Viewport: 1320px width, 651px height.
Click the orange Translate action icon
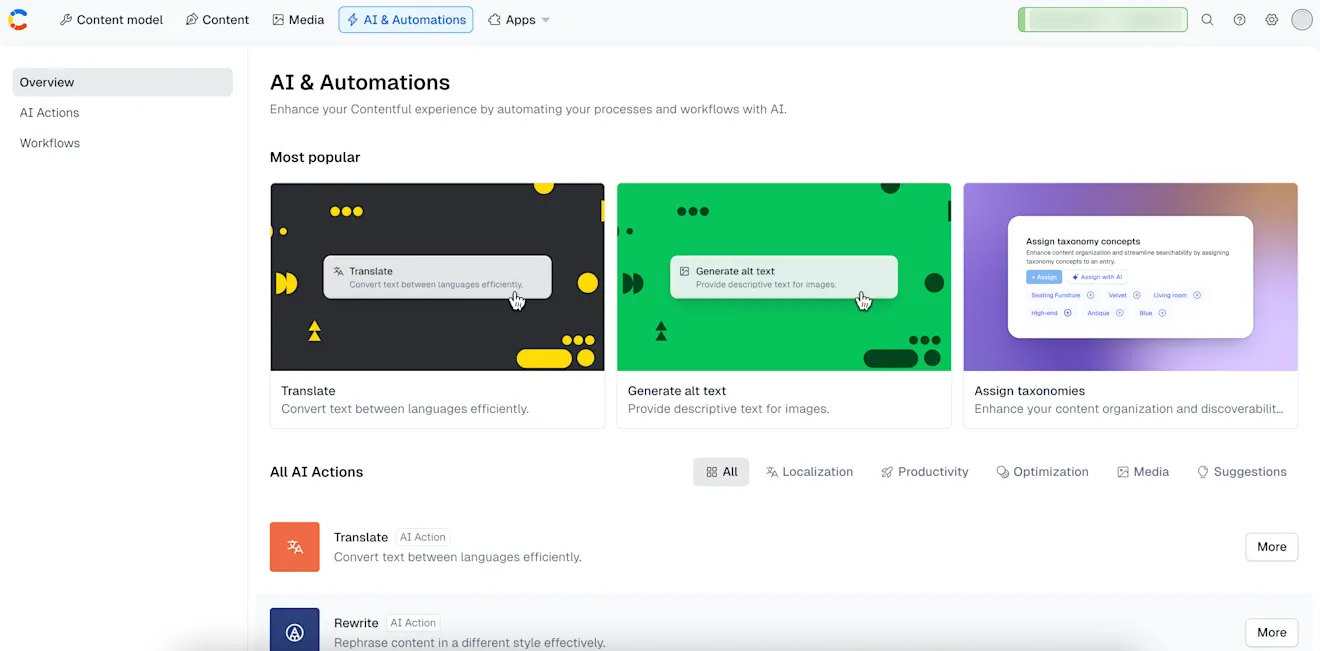click(295, 547)
